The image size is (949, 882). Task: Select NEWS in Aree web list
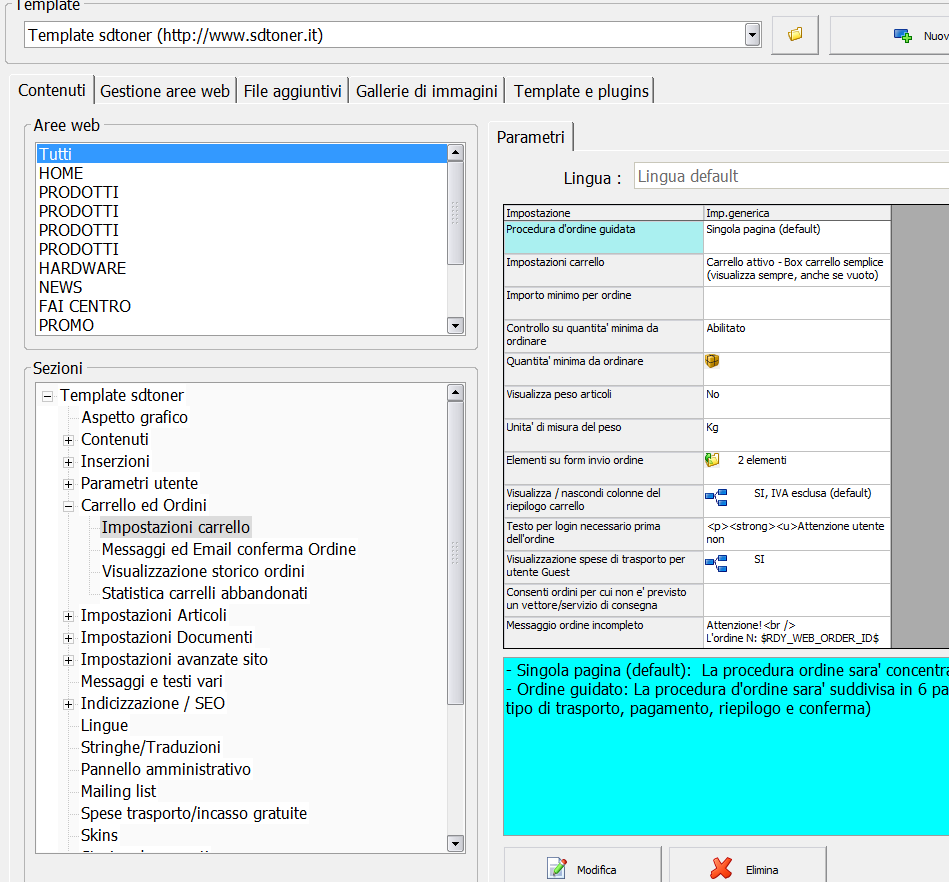(x=241, y=287)
